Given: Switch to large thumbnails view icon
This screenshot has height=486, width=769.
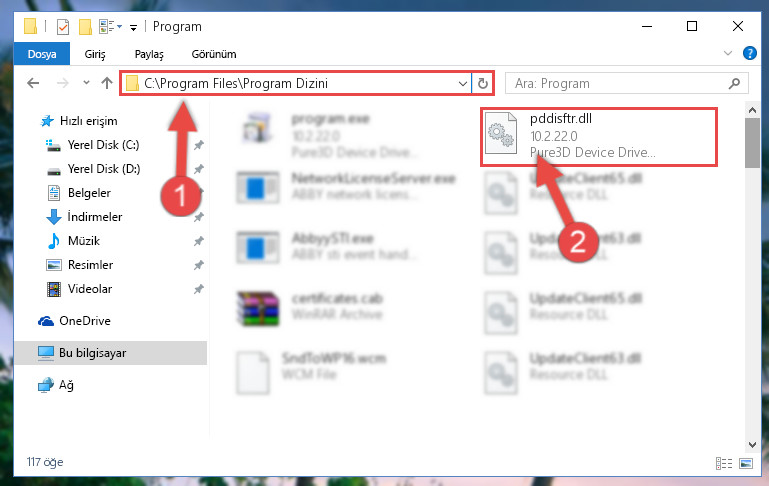Looking at the screenshot, I should 745,463.
